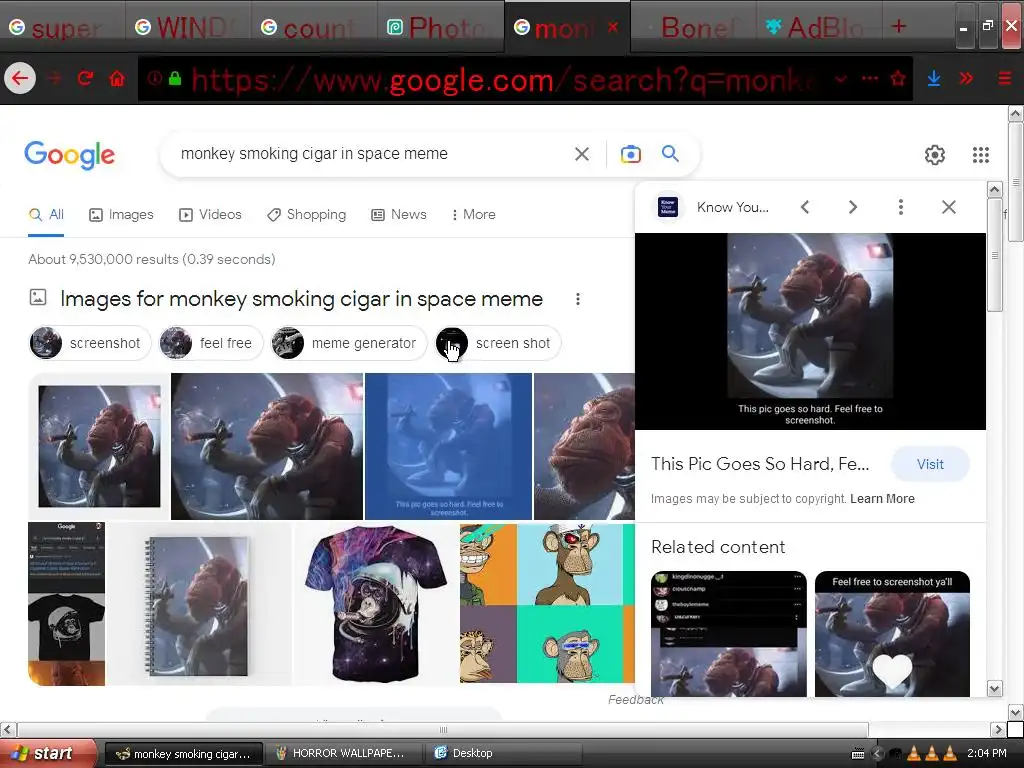Click inside the Google search input field
Viewport: 1024px width, 768px height.
pyautogui.click(x=370, y=154)
